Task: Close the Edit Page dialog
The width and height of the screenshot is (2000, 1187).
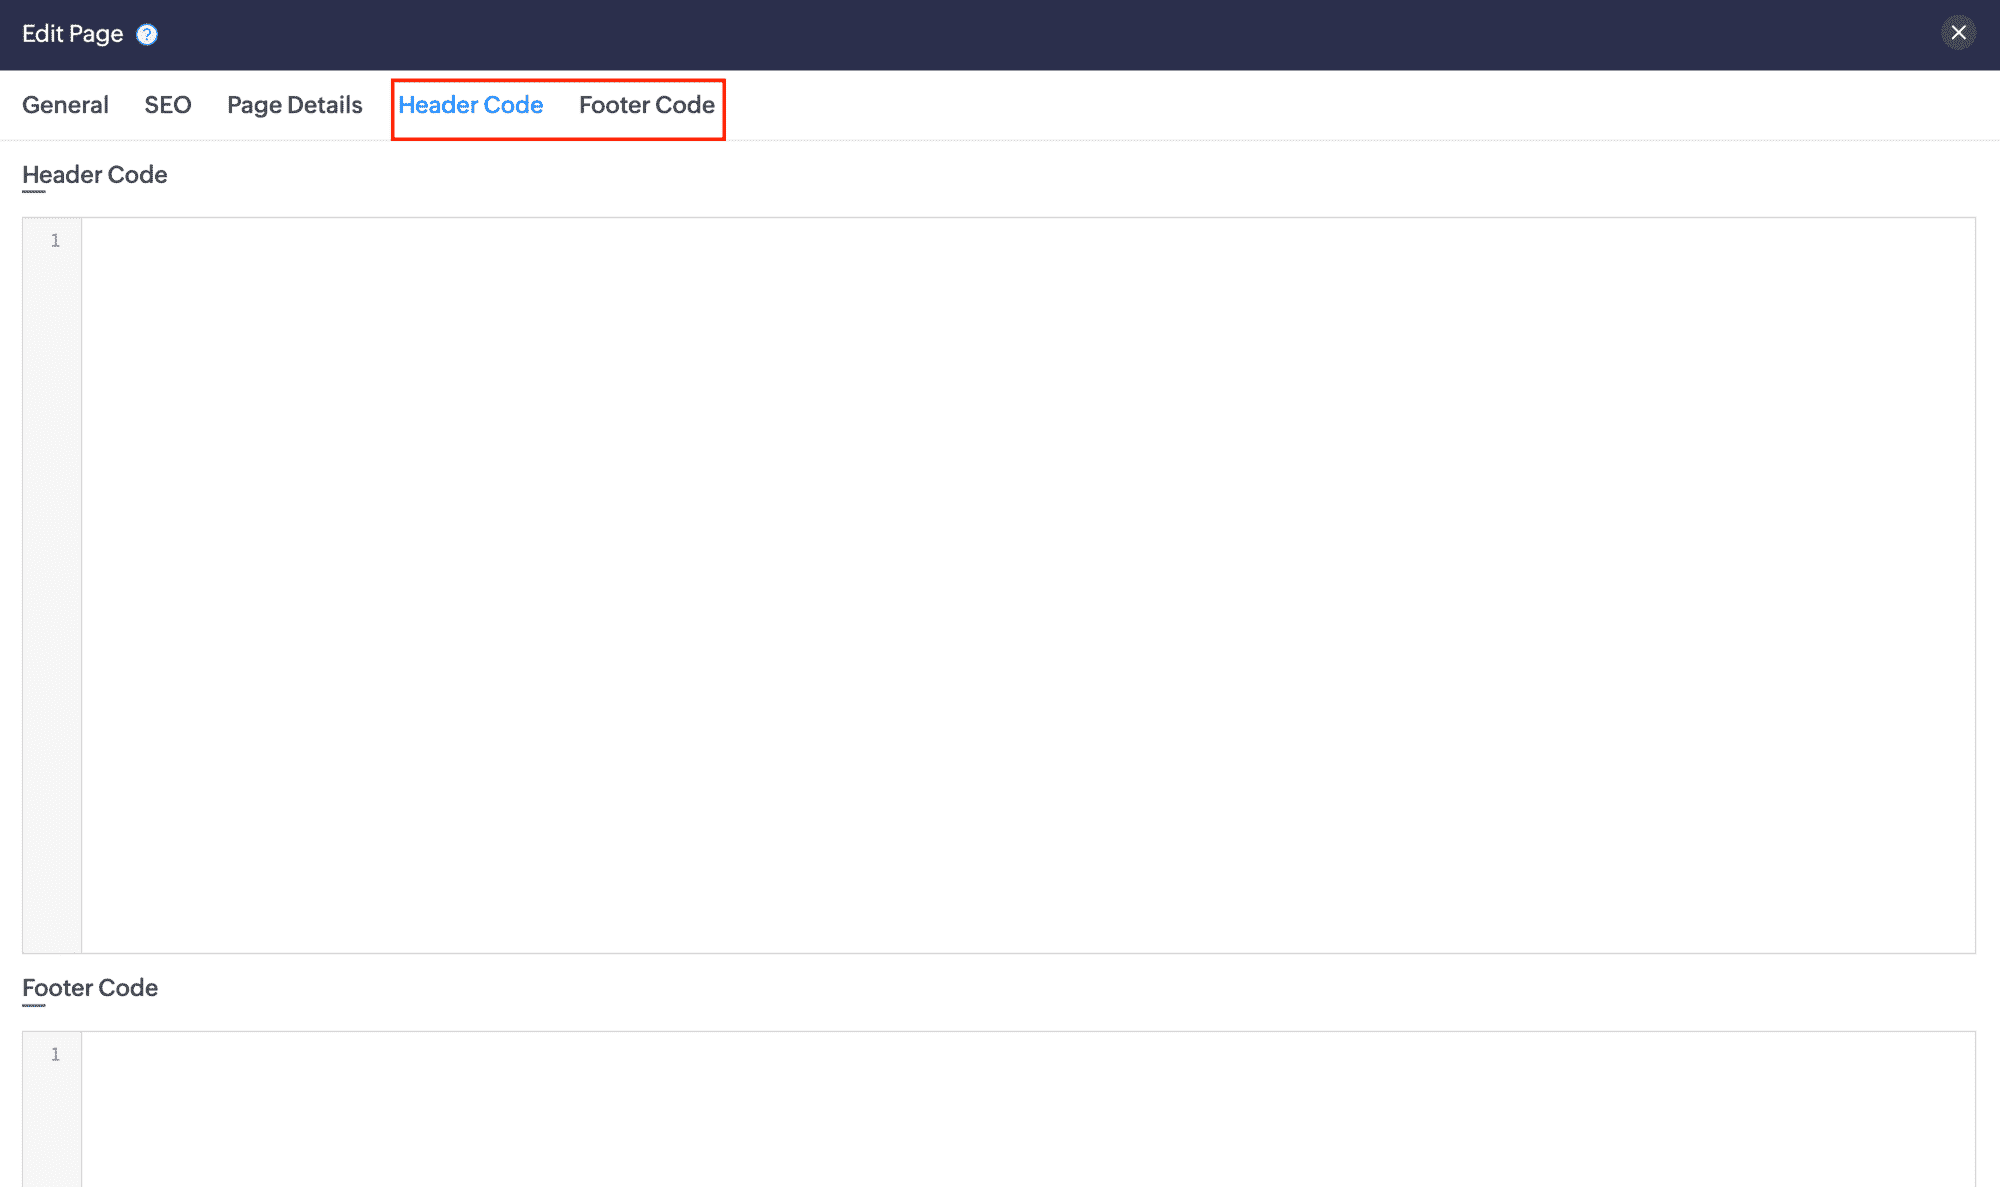Action: (x=1958, y=33)
